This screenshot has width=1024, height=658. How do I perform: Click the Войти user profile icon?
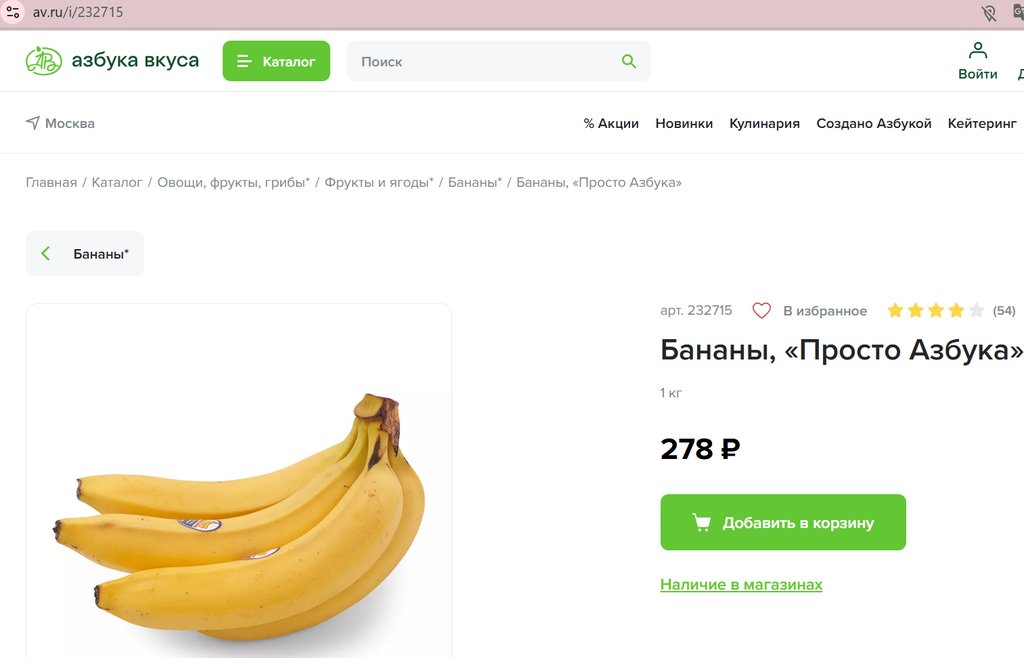(x=978, y=50)
